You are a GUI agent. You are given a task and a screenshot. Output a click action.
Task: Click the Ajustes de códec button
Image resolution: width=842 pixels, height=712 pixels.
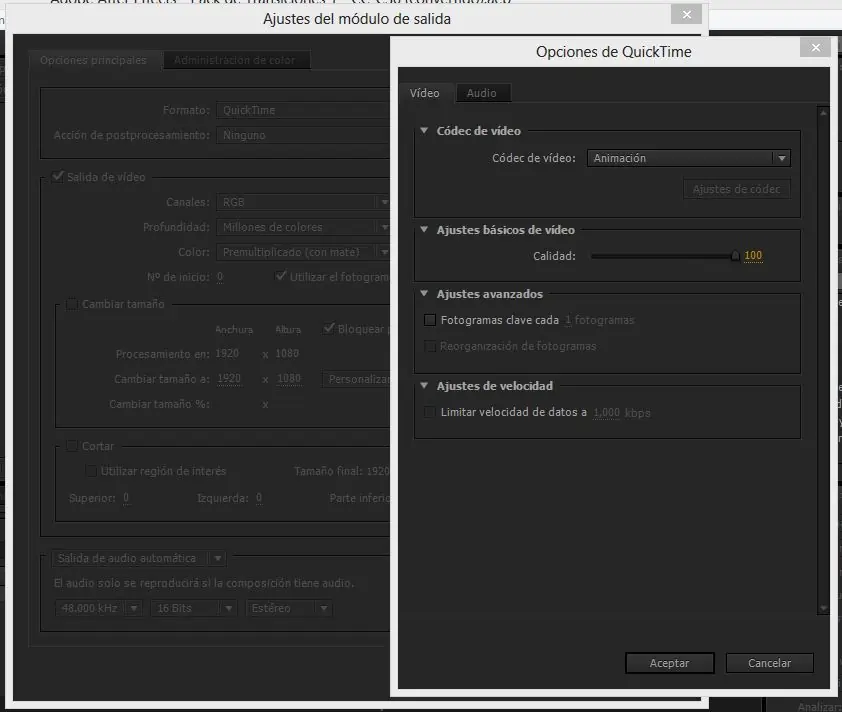coord(736,189)
